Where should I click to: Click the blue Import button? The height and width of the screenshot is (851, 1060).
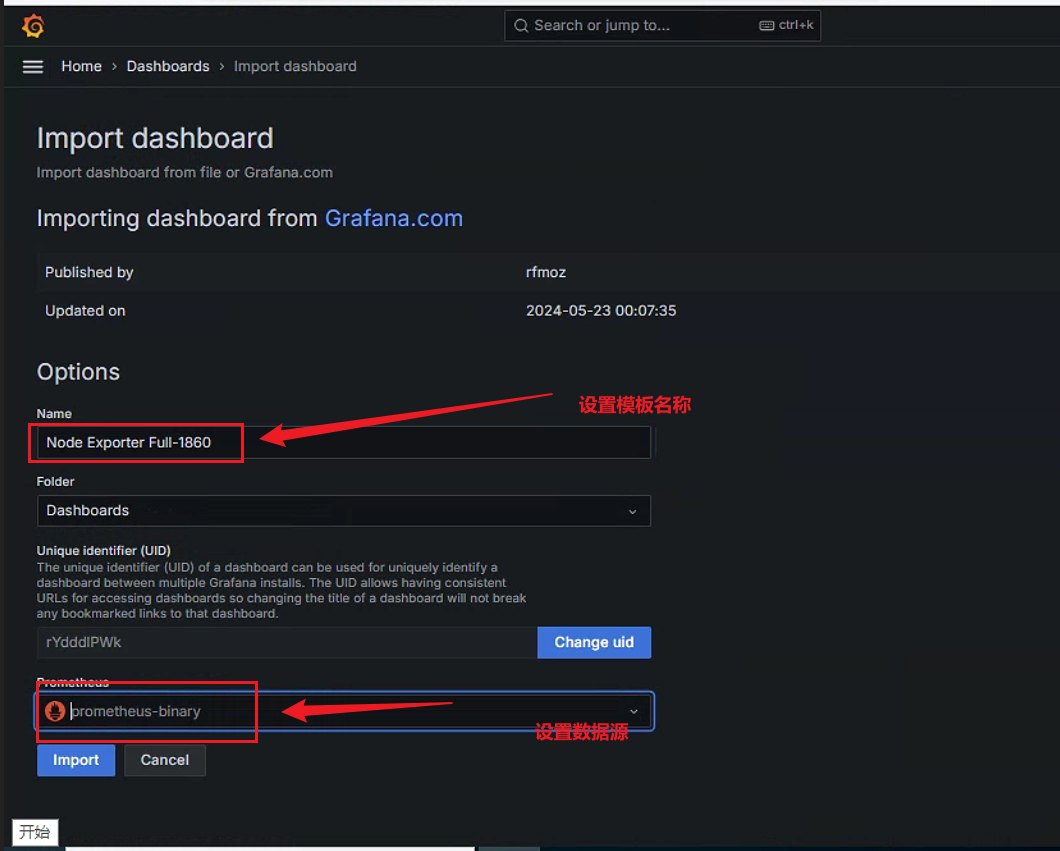[x=76, y=760]
